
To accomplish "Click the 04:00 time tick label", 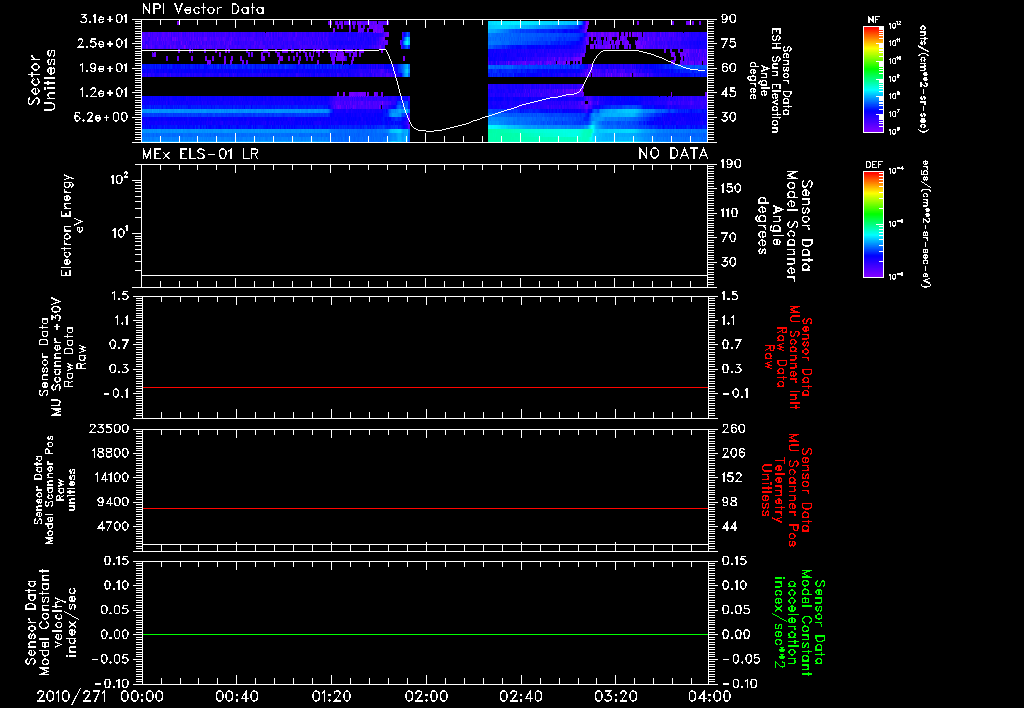I will [710, 696].
